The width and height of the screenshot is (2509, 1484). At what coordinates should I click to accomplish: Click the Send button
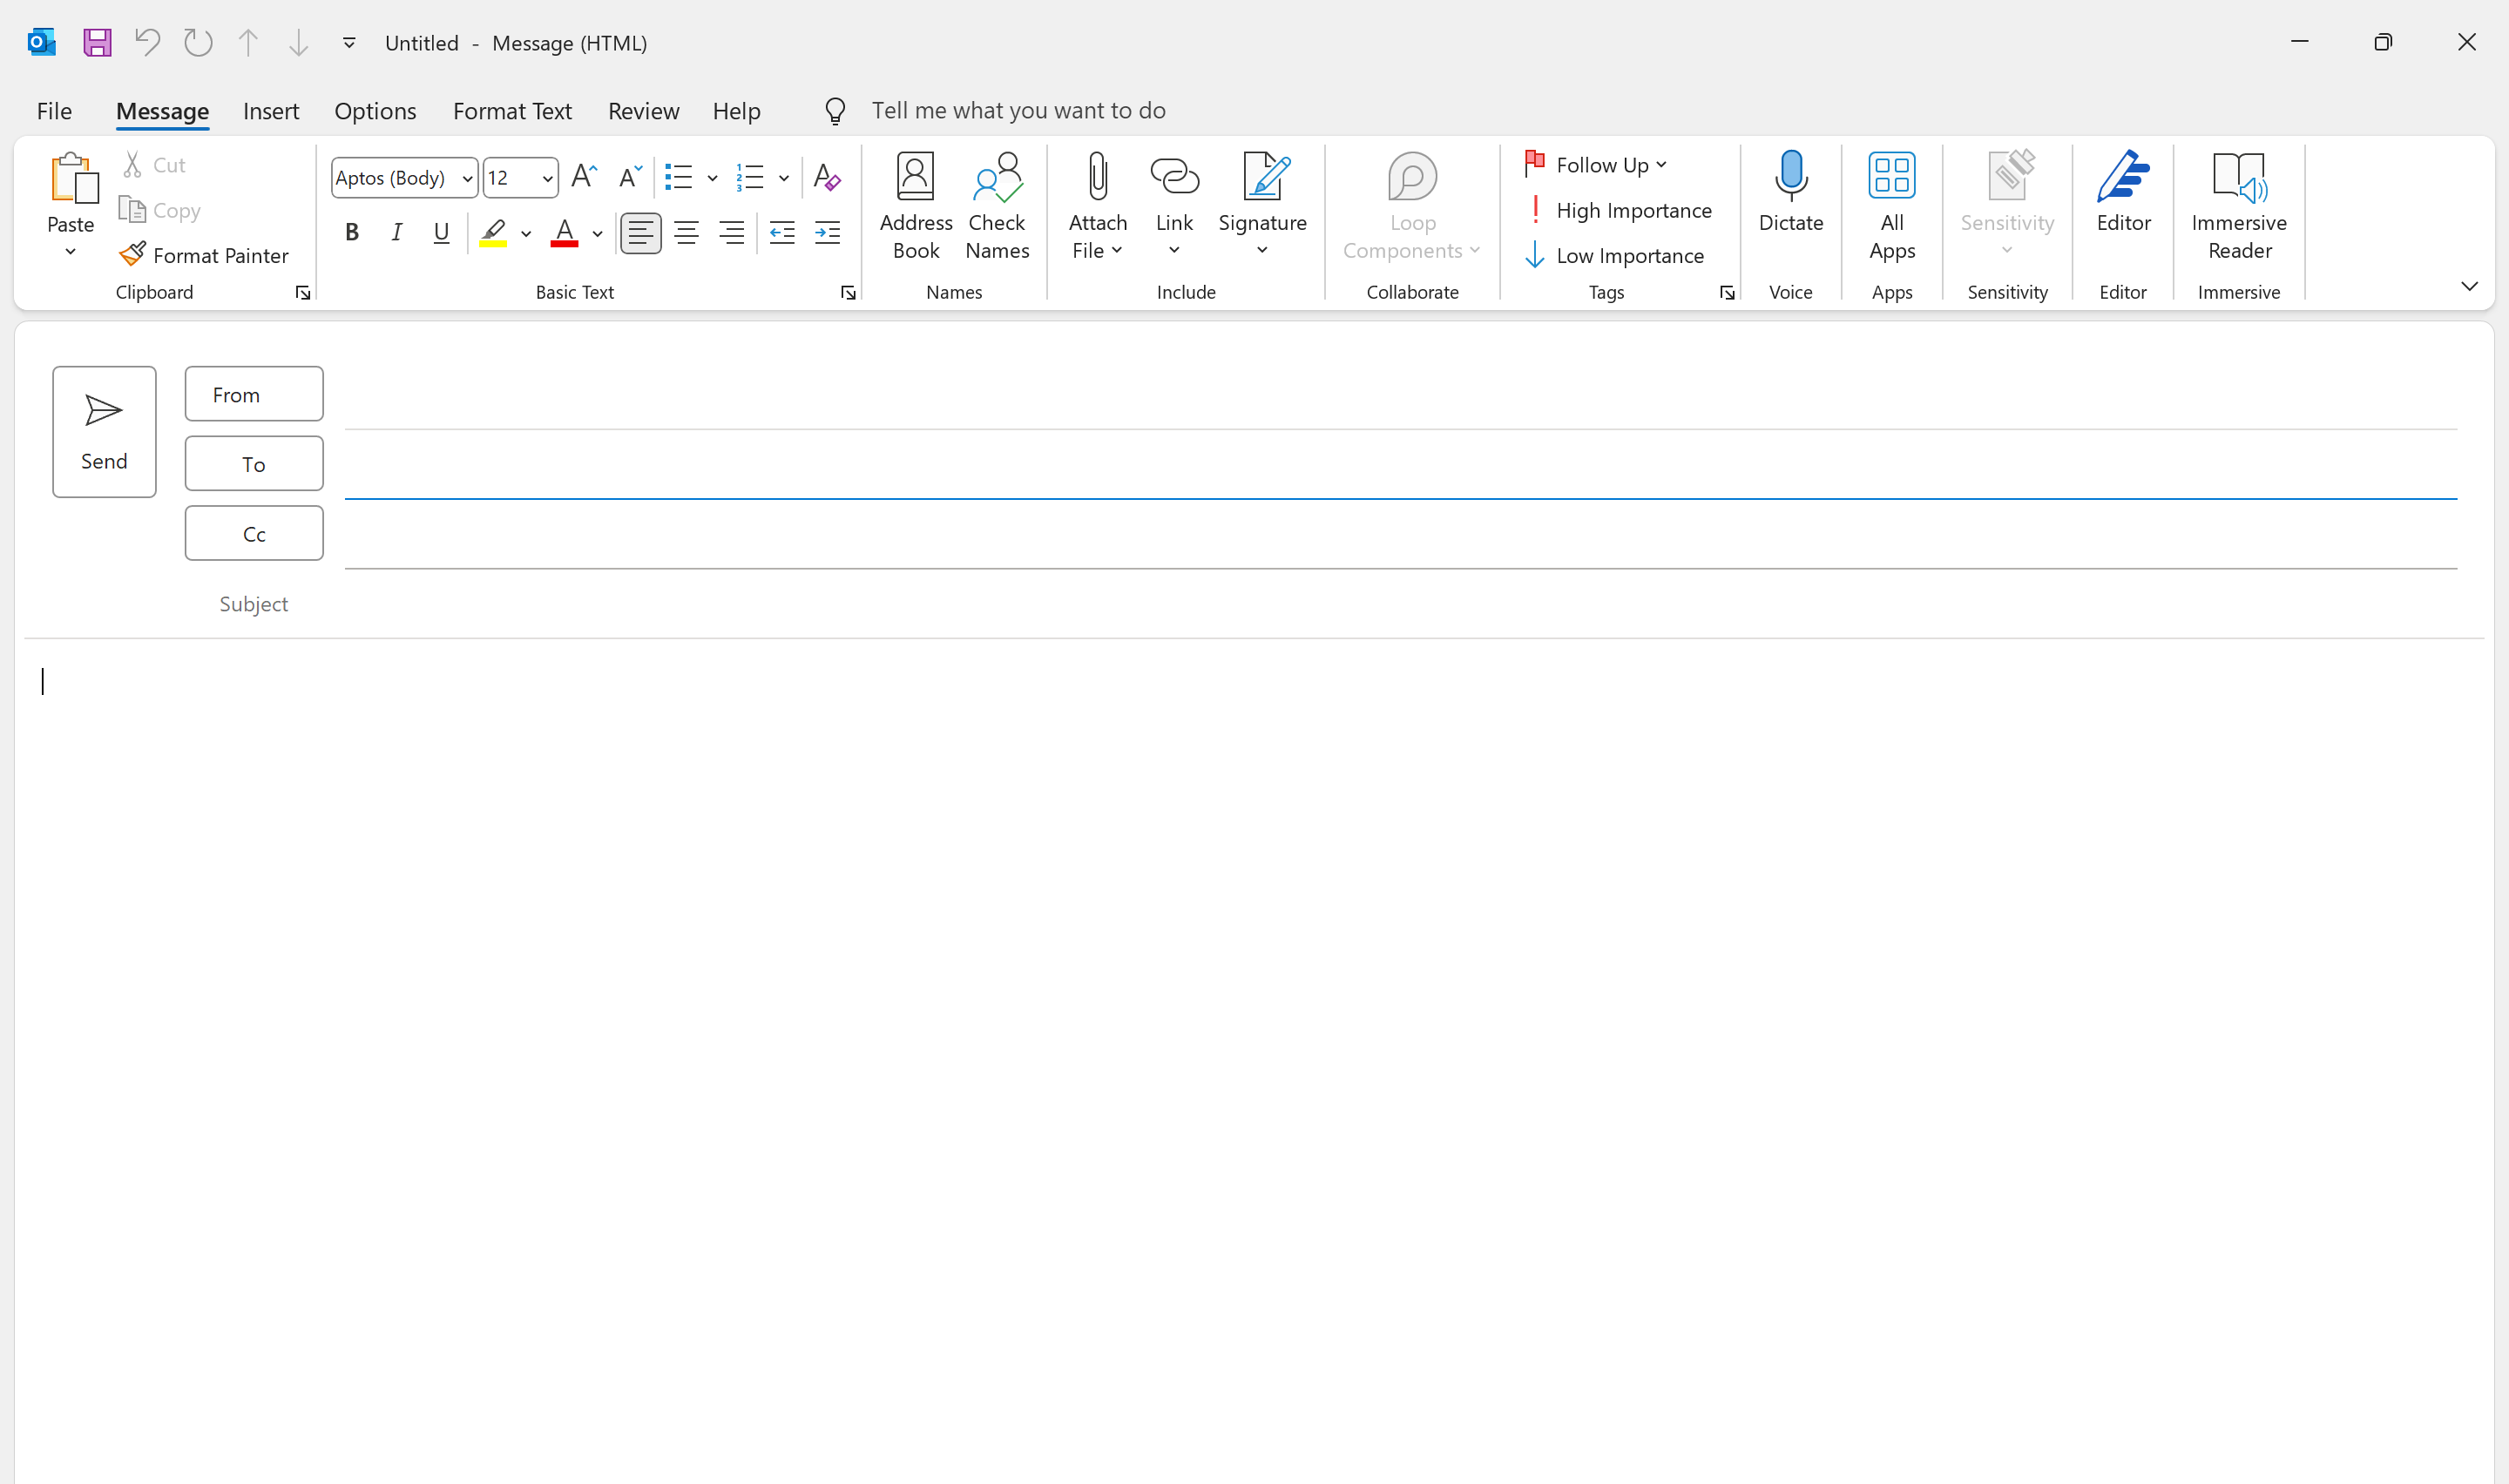pyautogui.click(x=104, y=432)
